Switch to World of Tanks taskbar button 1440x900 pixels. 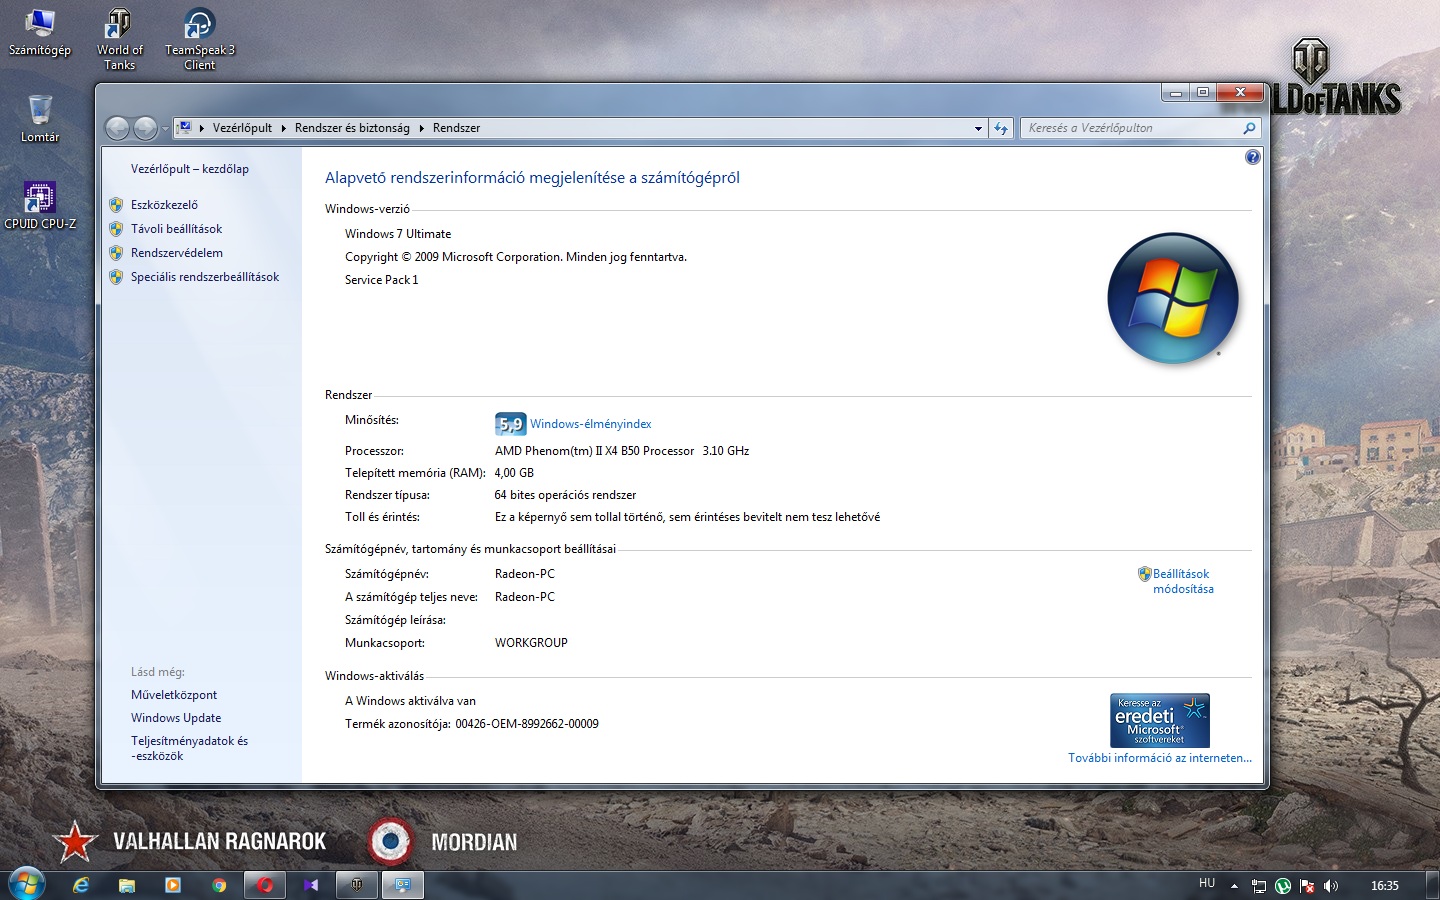[x=357, y=885]
